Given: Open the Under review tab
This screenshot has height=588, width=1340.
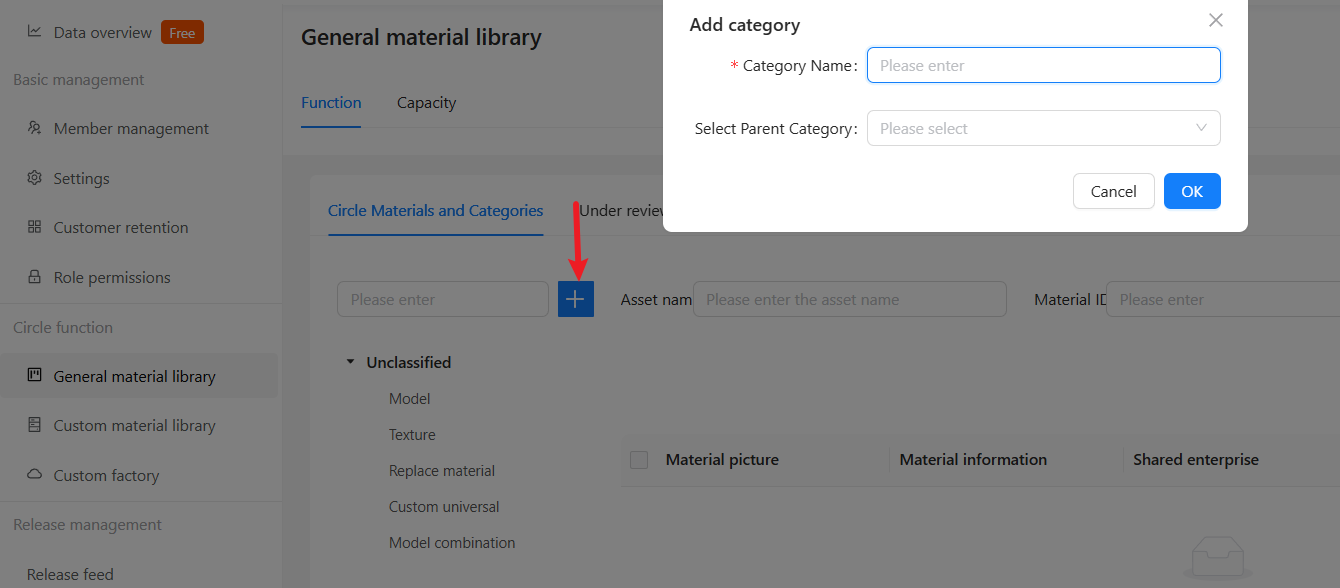Looking at the screenshot, I should pos(622,210).
